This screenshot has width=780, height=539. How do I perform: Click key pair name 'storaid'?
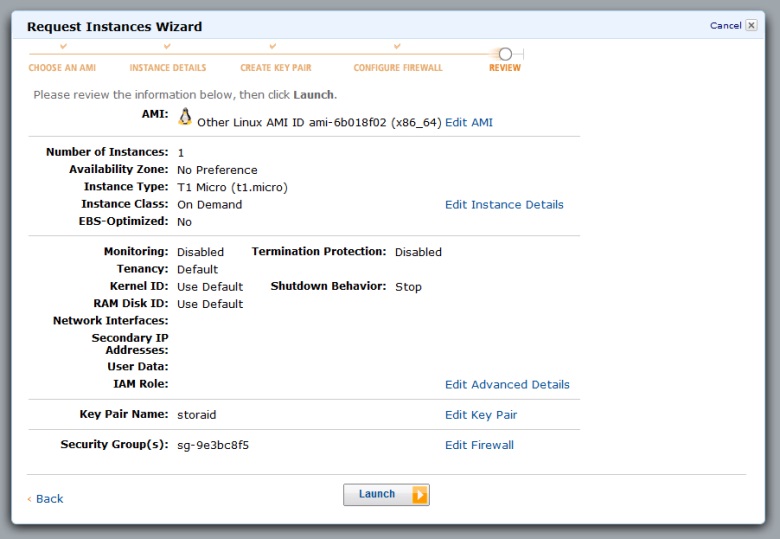click(196, 415)
